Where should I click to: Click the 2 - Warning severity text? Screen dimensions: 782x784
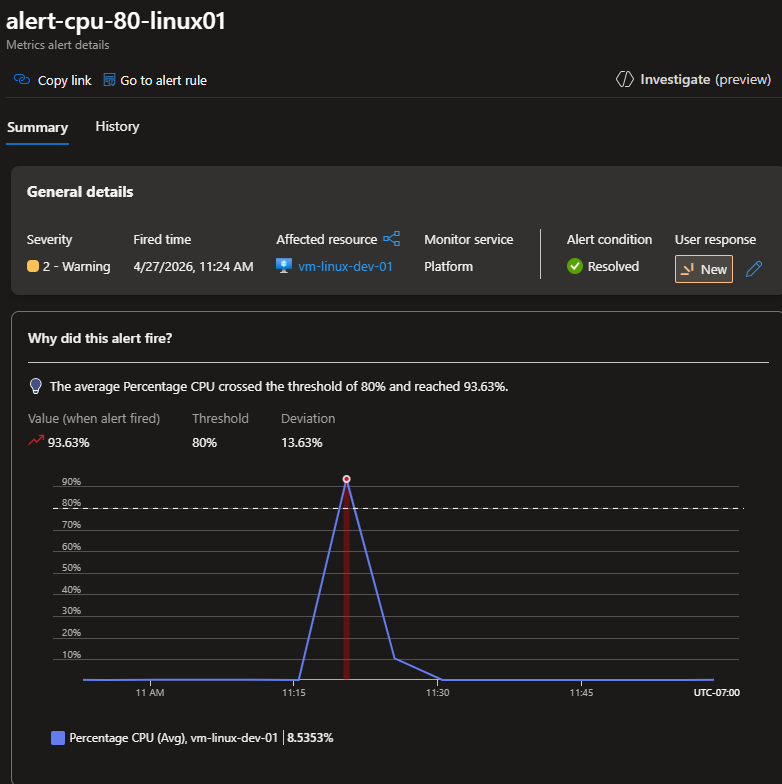76,266
